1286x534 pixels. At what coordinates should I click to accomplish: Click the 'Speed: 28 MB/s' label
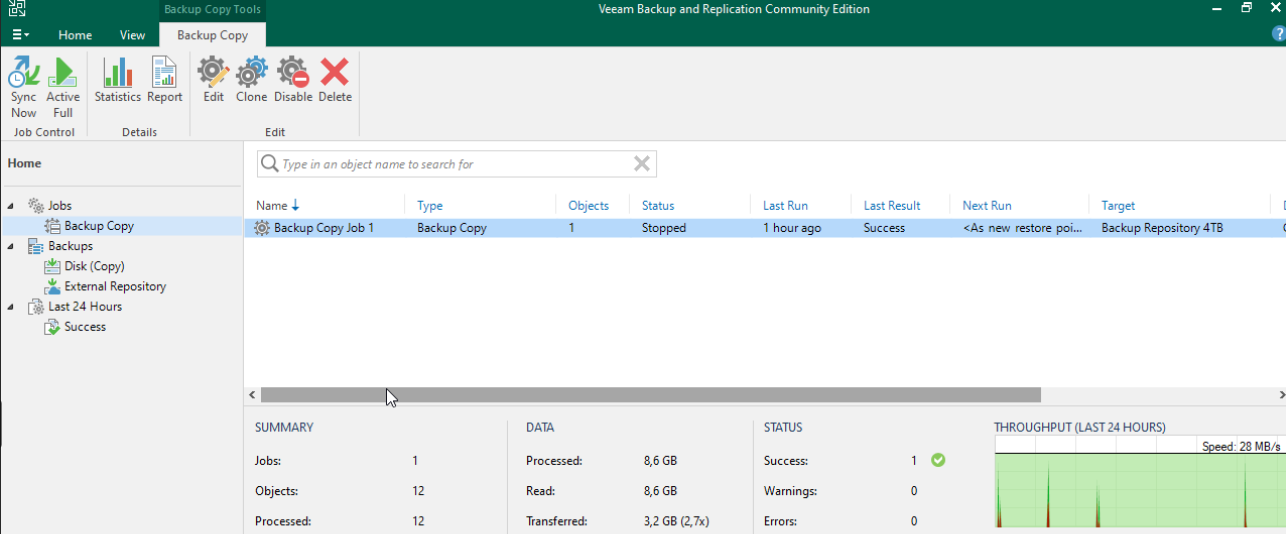[1242, 446]
